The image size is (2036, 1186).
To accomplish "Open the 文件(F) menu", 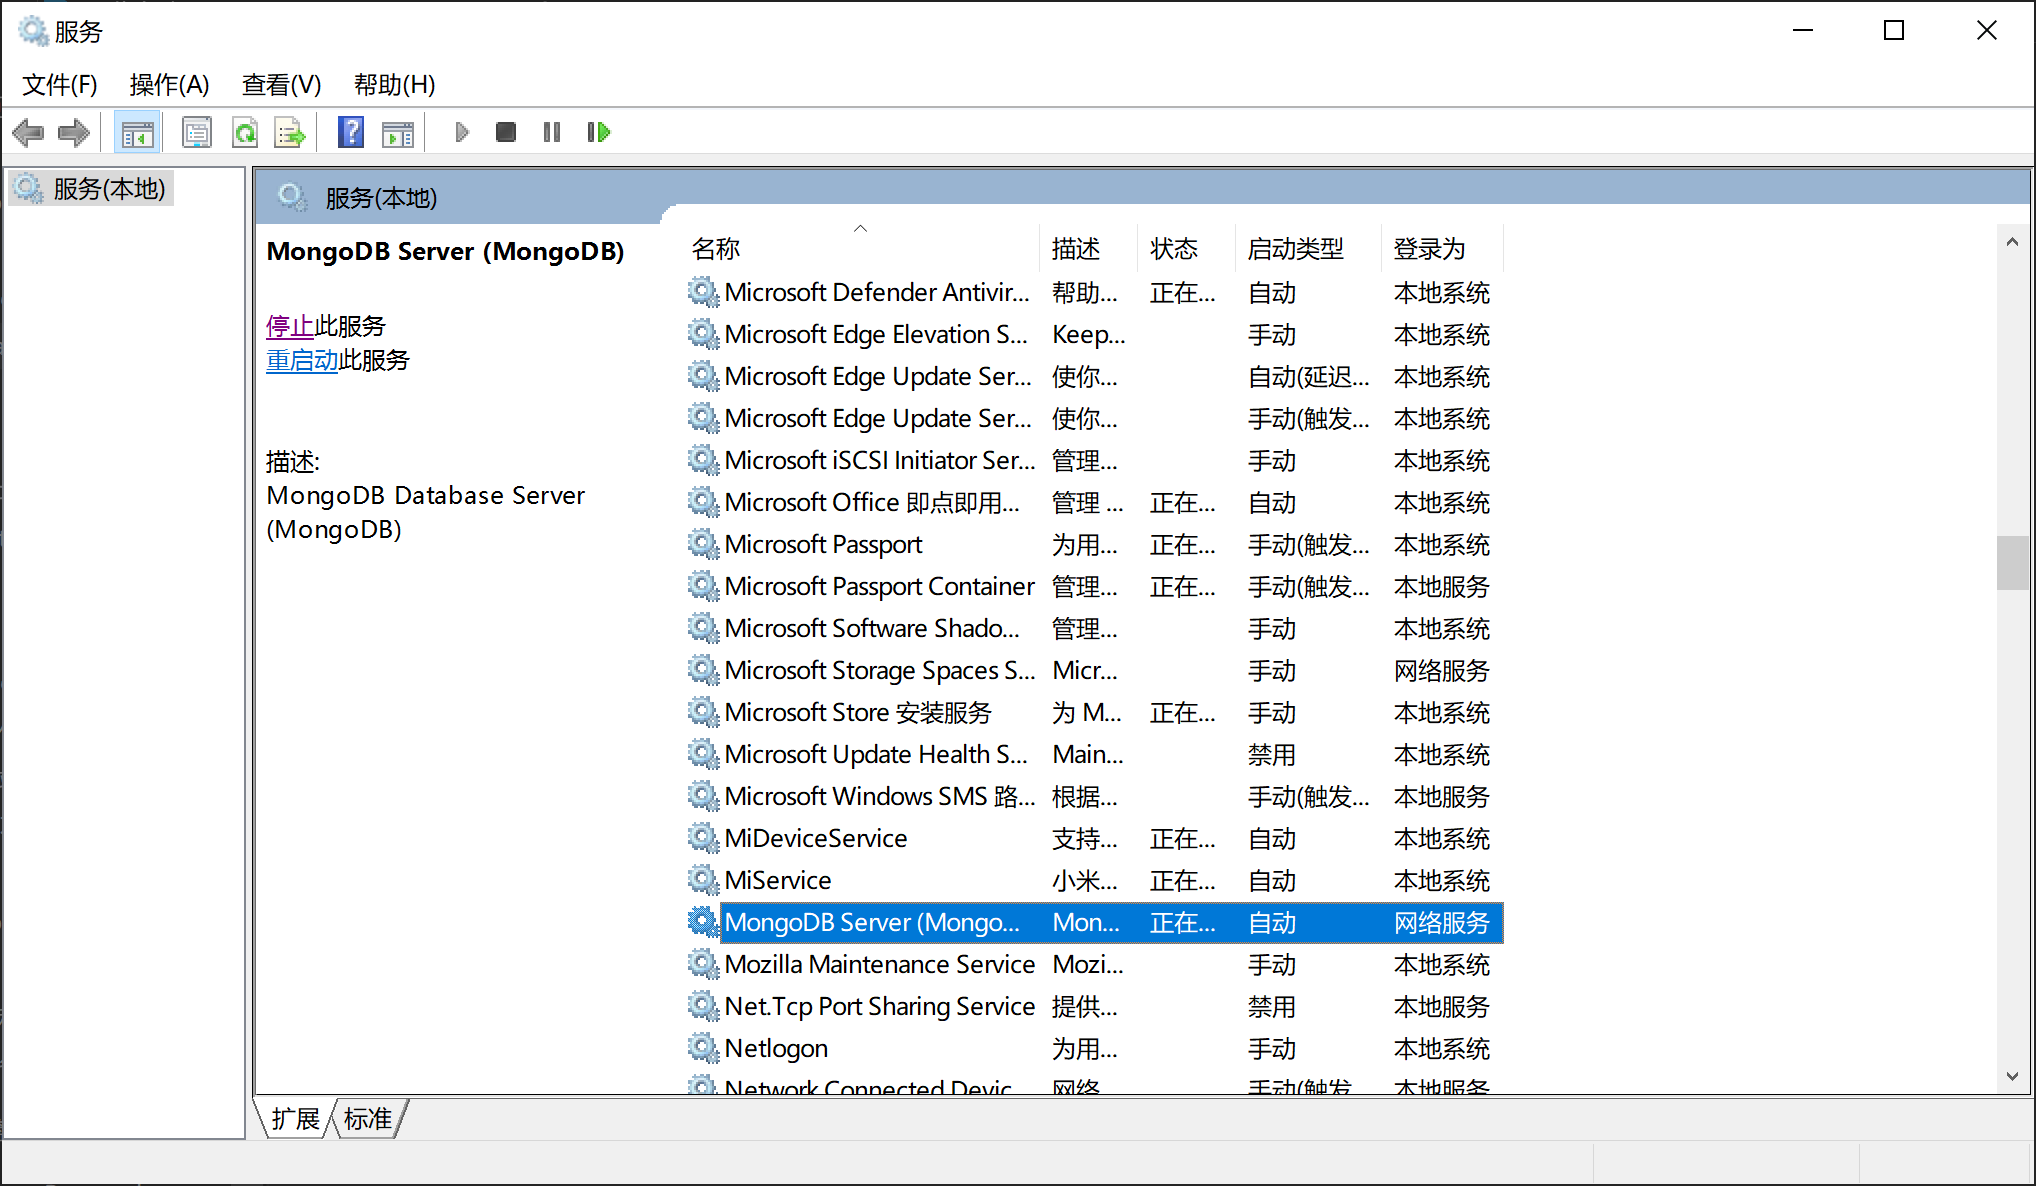I will click(x=60, y=85).
